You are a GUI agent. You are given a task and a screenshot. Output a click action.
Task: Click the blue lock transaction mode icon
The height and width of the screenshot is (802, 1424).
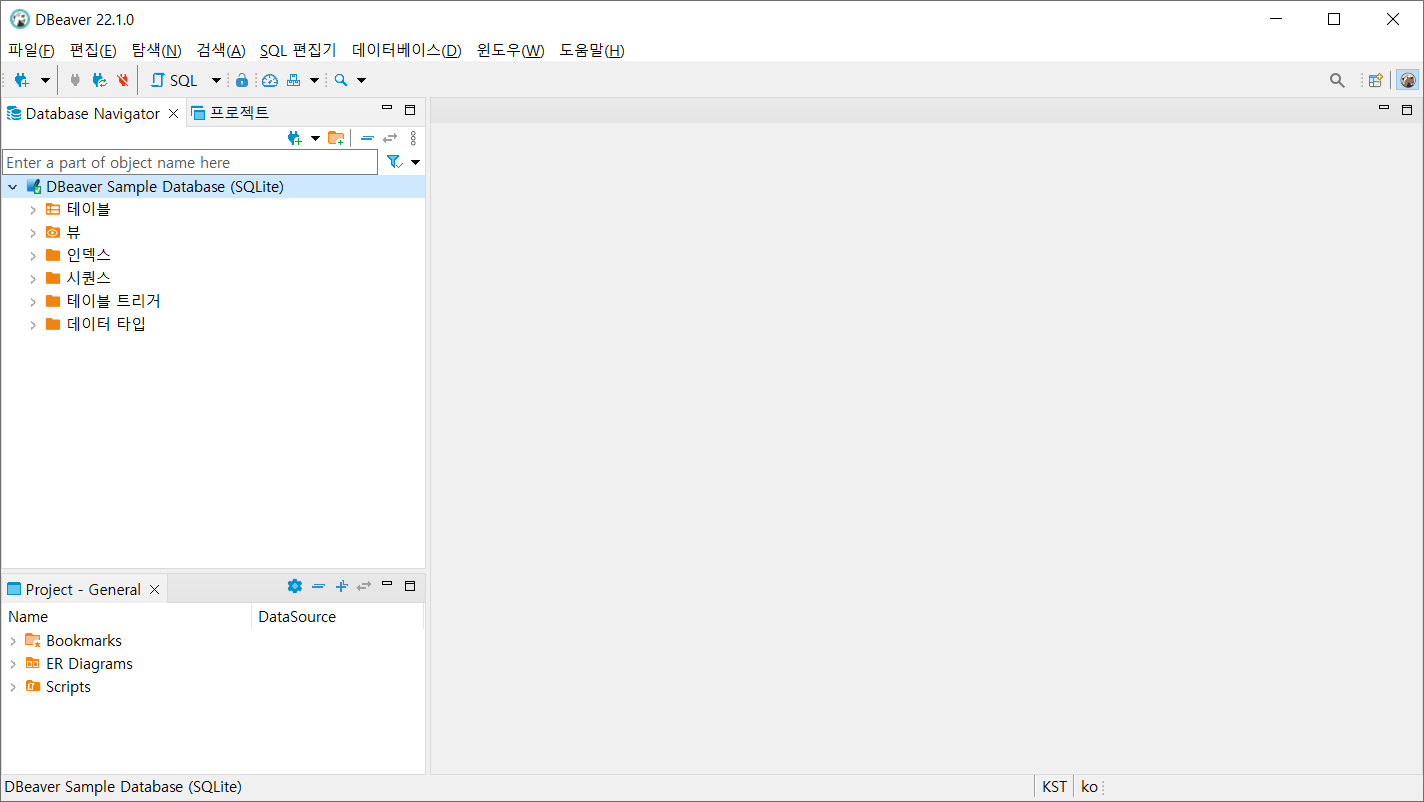coord(241,80)
